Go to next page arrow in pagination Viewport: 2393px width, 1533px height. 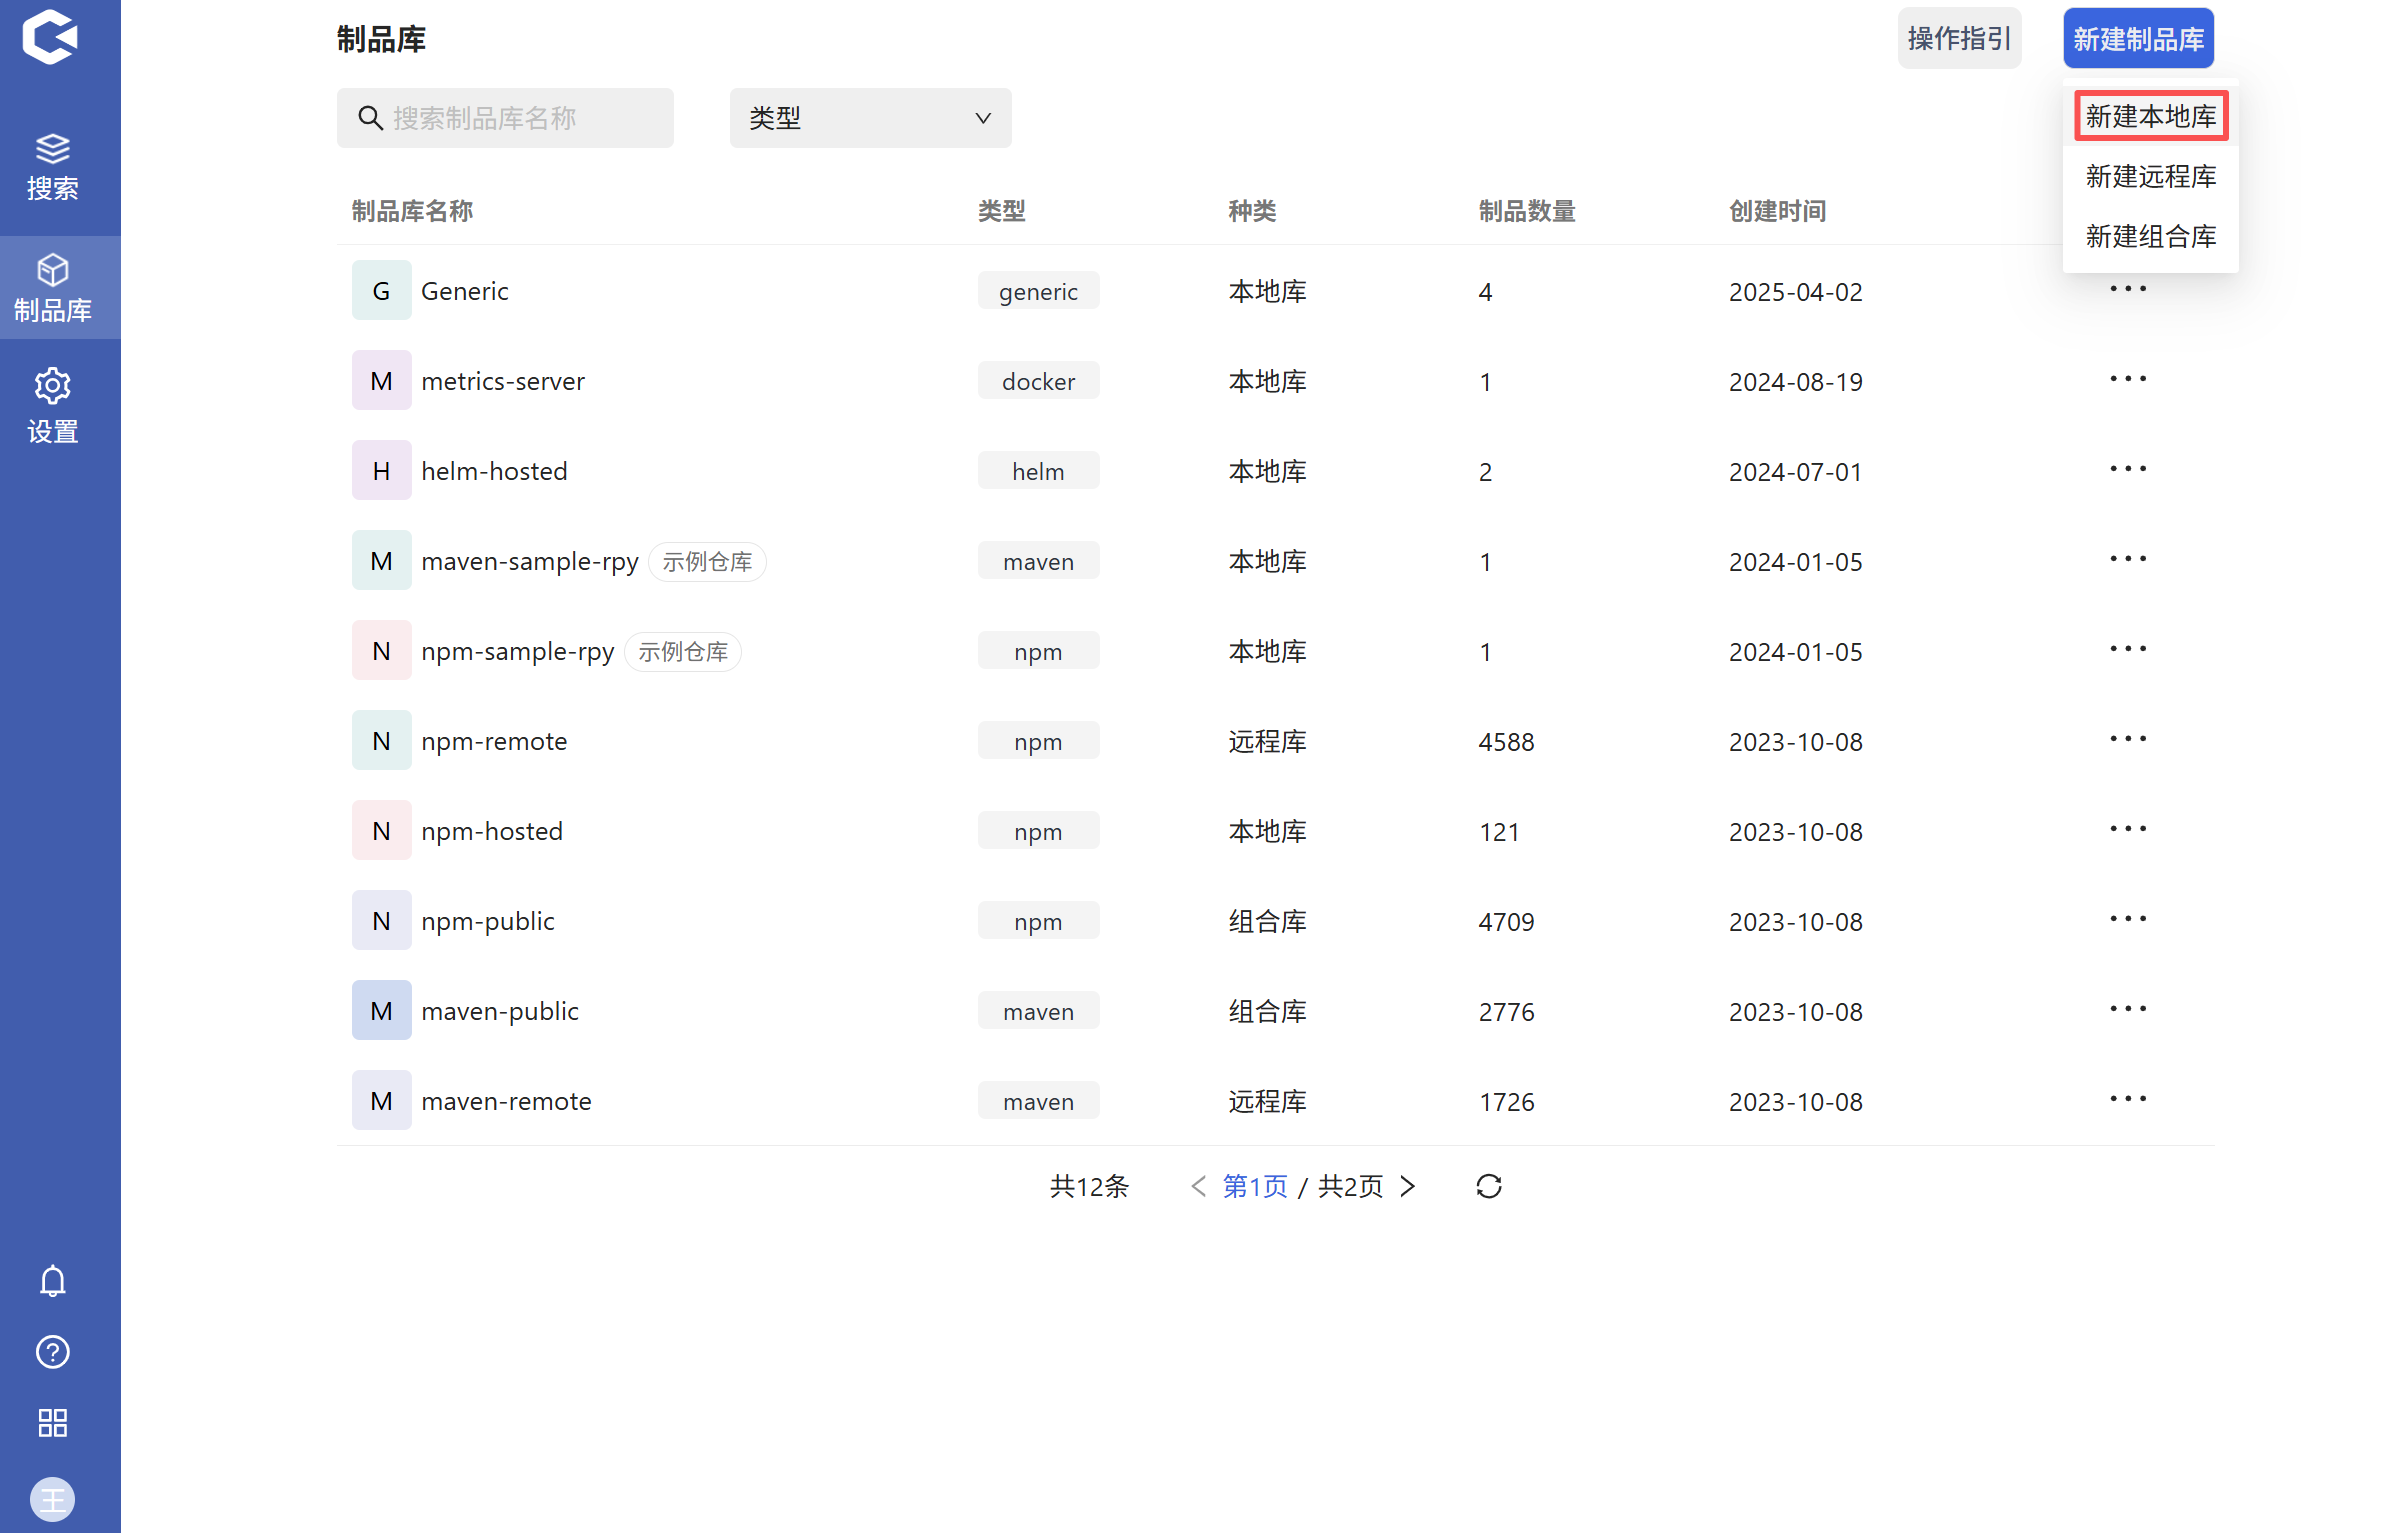[x=1408, y=1186]
